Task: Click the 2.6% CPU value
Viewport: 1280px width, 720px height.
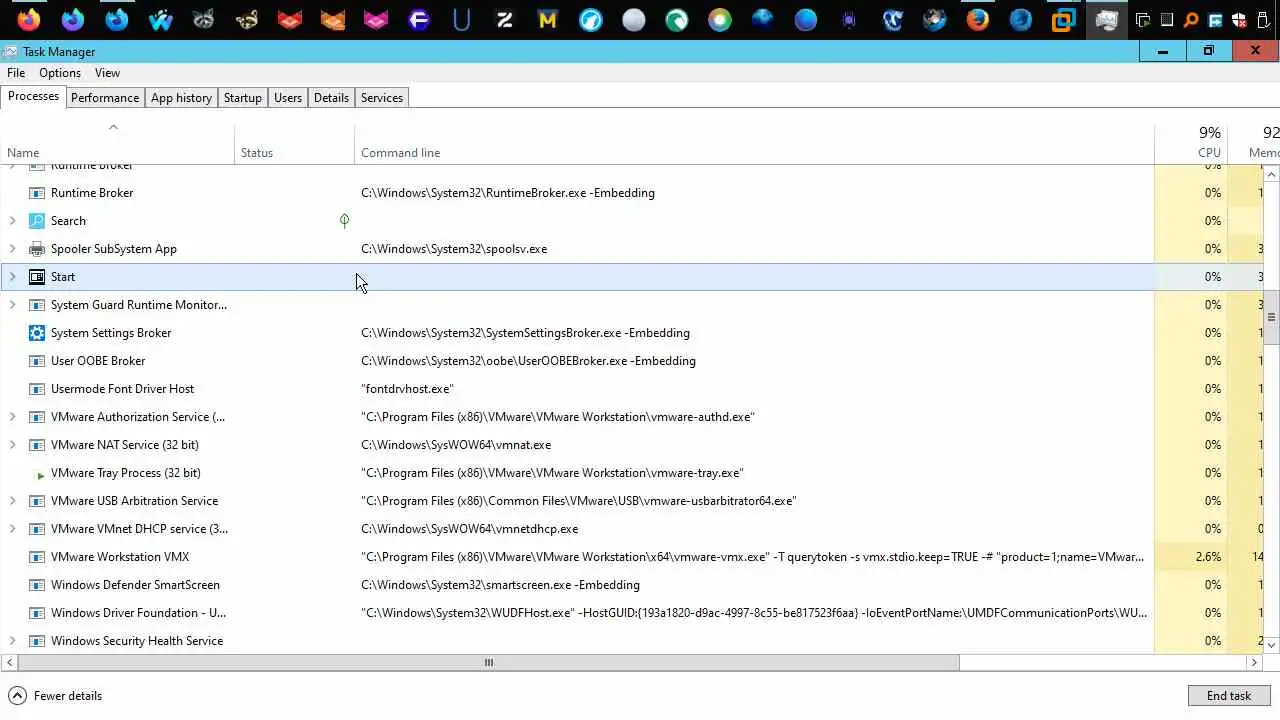Action: pos(1208,557)
